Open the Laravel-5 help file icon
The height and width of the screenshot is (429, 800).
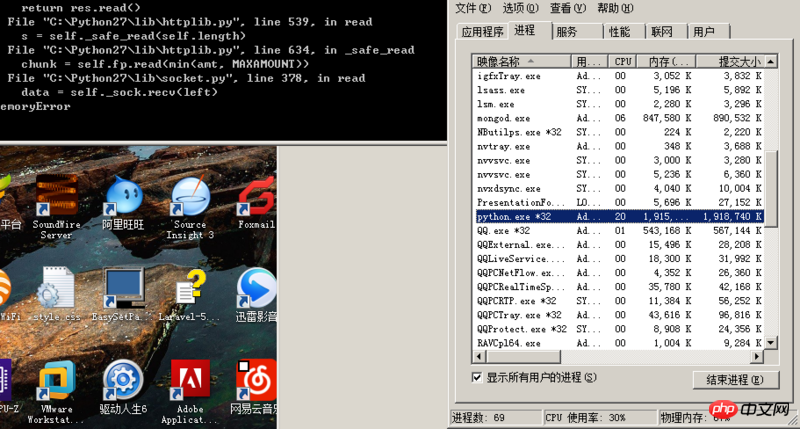(189, 294)
